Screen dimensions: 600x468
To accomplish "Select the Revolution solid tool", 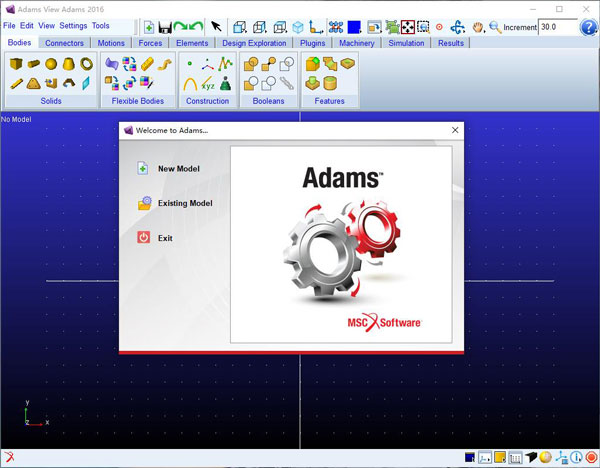I will pos(69,83).
